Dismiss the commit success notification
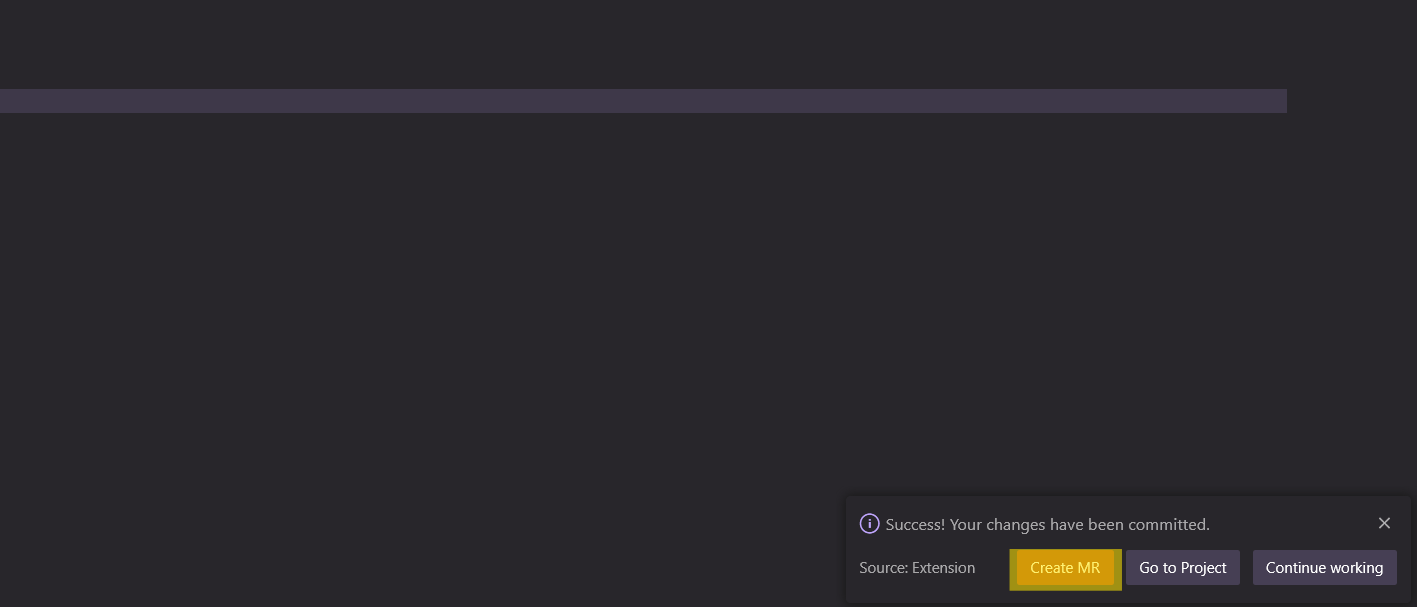The height and width of the screenshot is (607, 1417). pyautogui.click(x=1384, y=523)
